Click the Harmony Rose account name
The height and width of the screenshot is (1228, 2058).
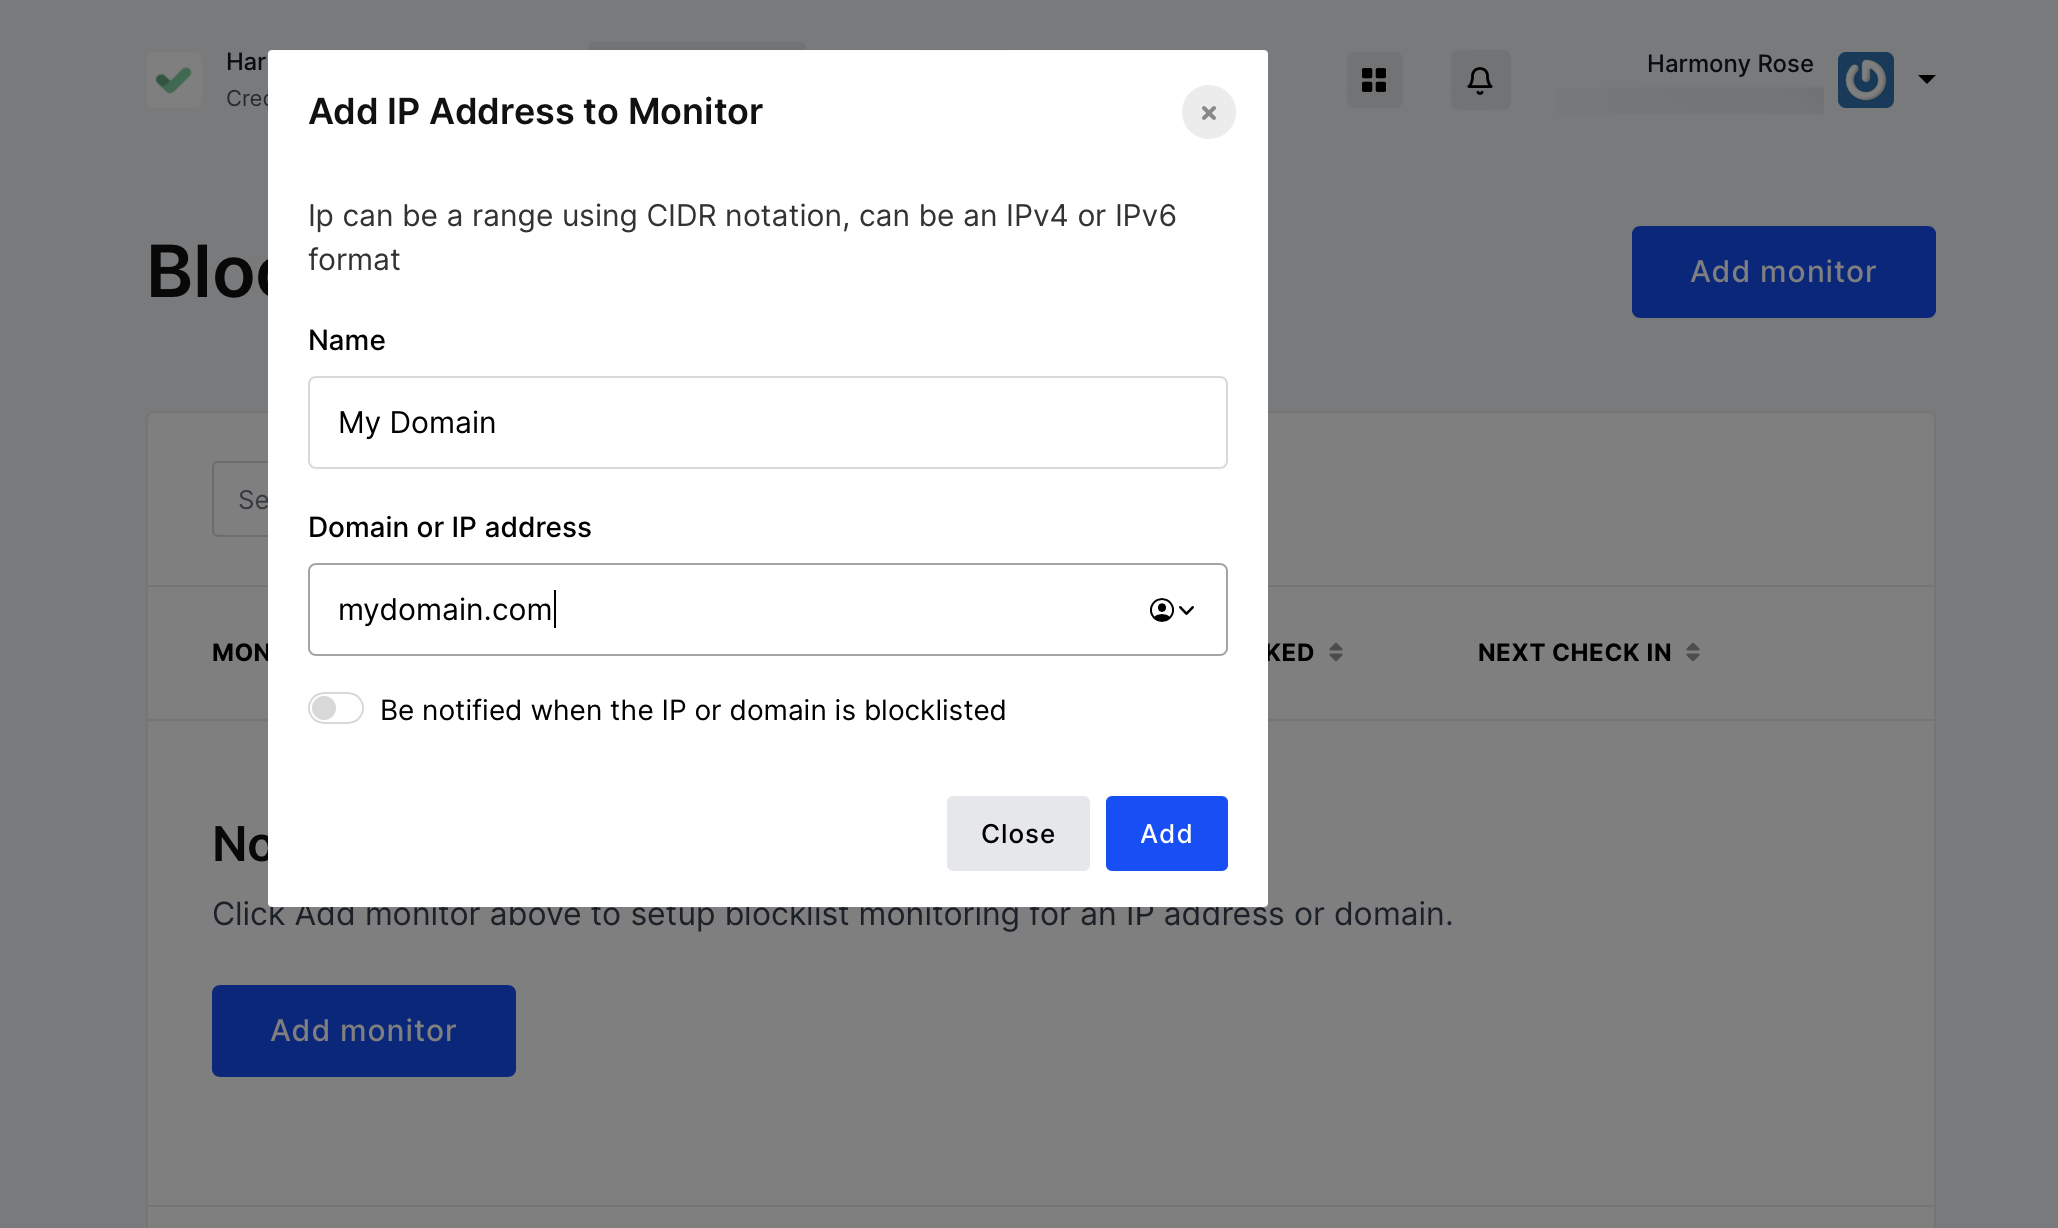(x=1729, y=64)
